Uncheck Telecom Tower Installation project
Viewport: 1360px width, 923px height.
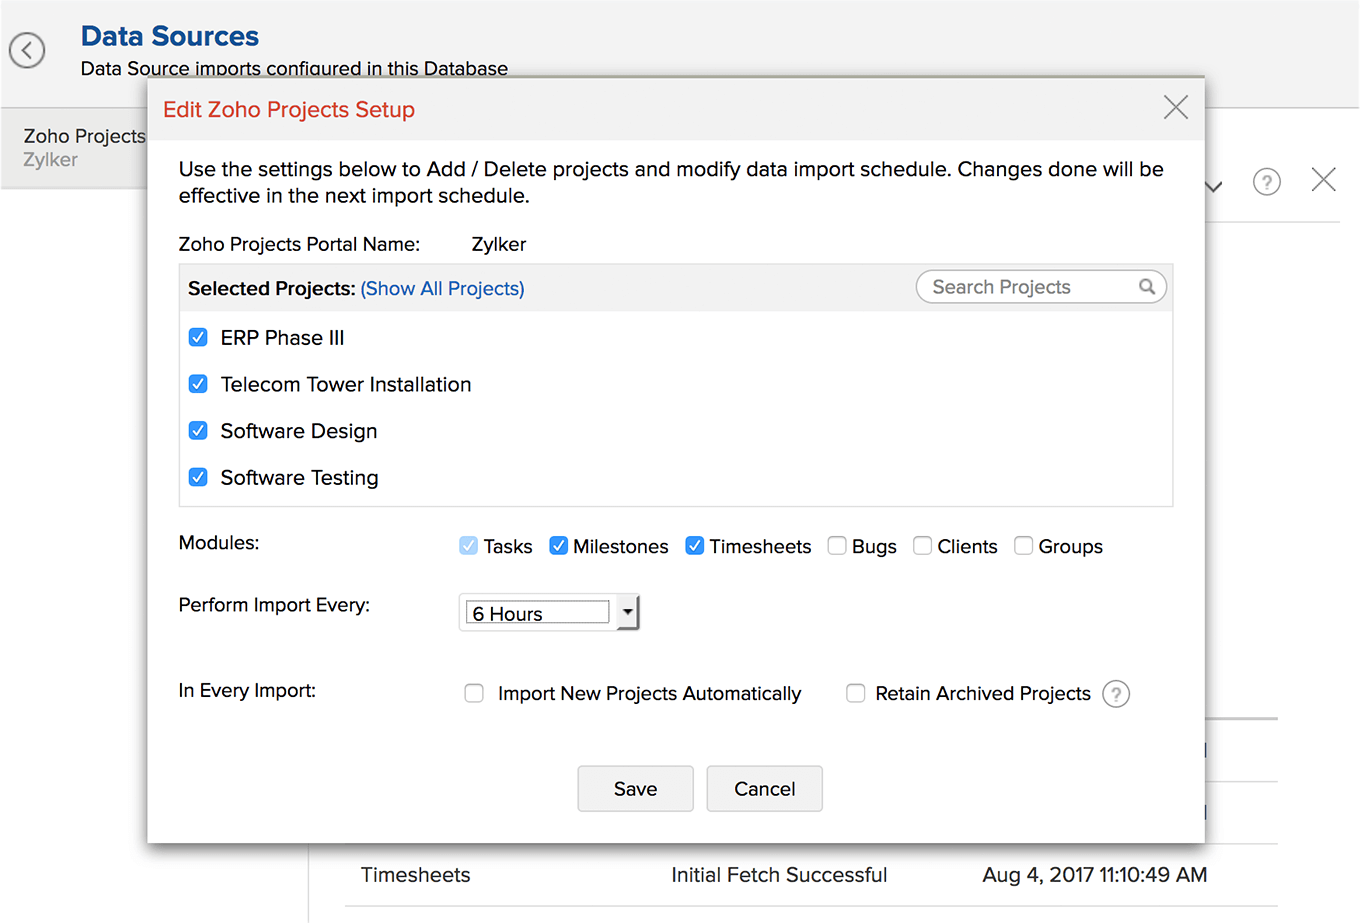tap(198, 384)
